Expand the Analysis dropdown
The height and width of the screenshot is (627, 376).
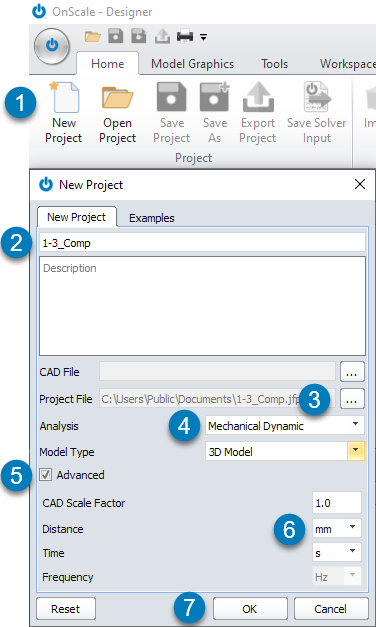[284, 426]
